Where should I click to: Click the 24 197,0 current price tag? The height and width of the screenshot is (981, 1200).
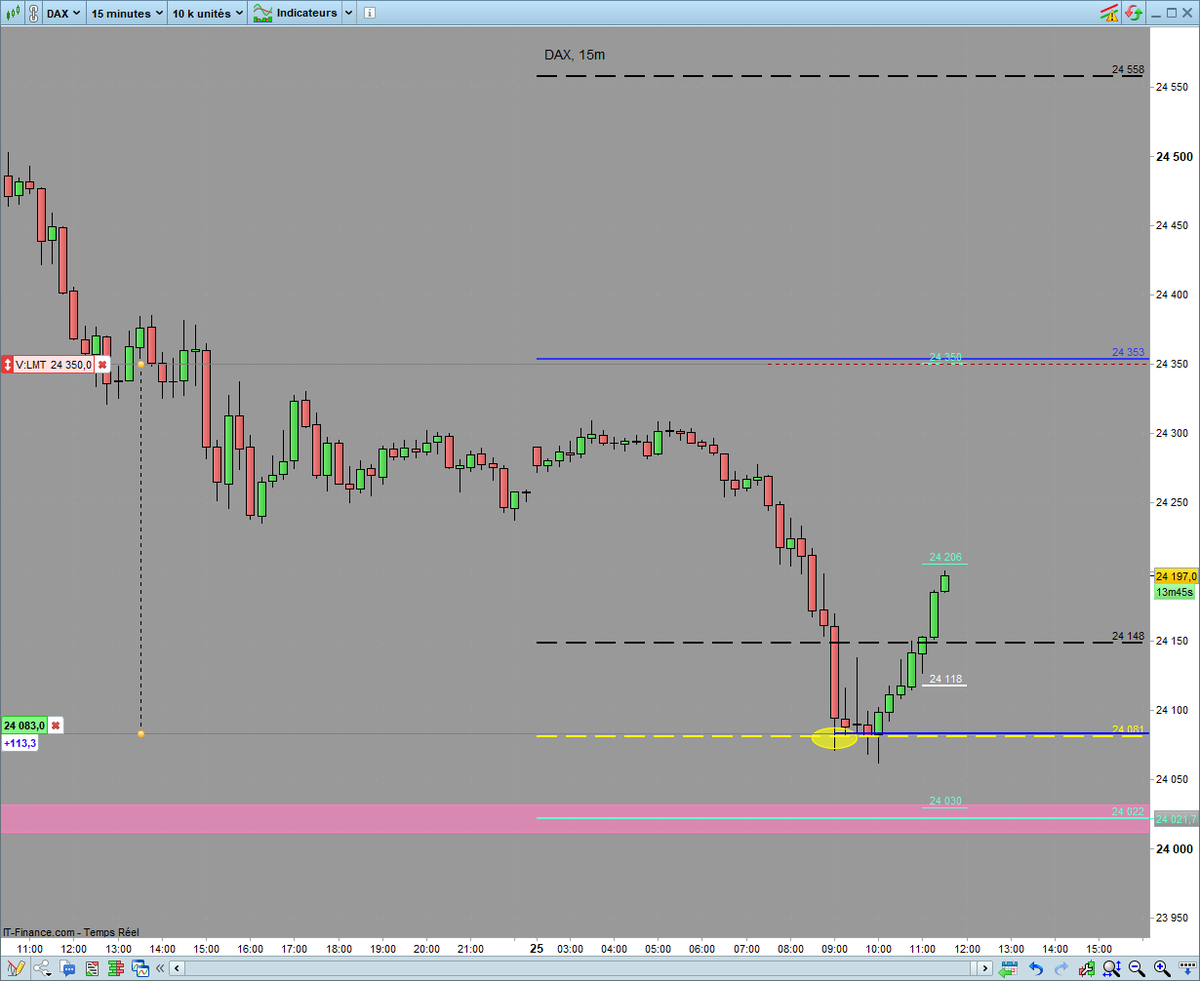coord(1176,576)
